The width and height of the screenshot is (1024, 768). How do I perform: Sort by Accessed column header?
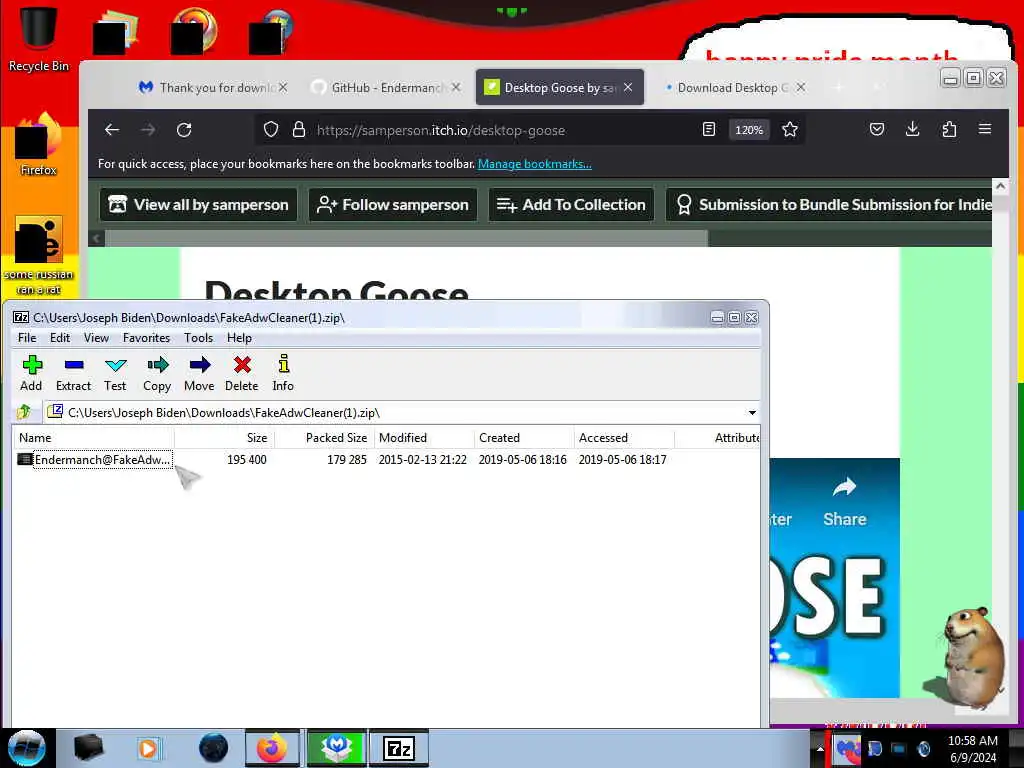(624, 438)
